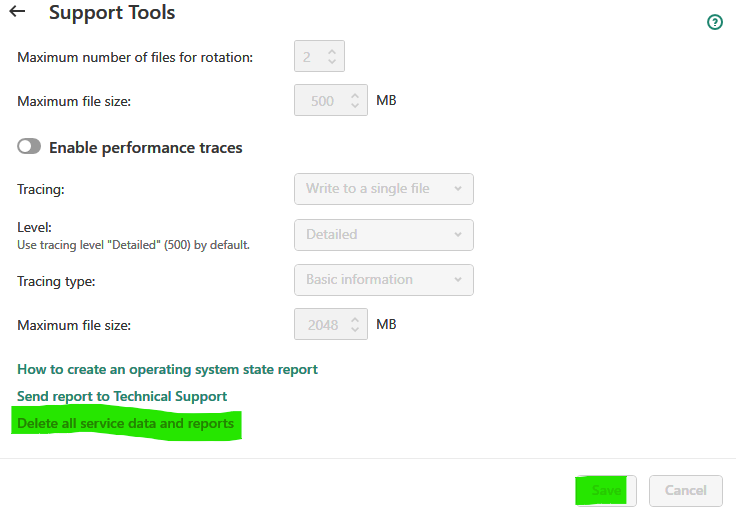
Task: Decrease the 500 MB maximum file size
Action: point(354,106)
